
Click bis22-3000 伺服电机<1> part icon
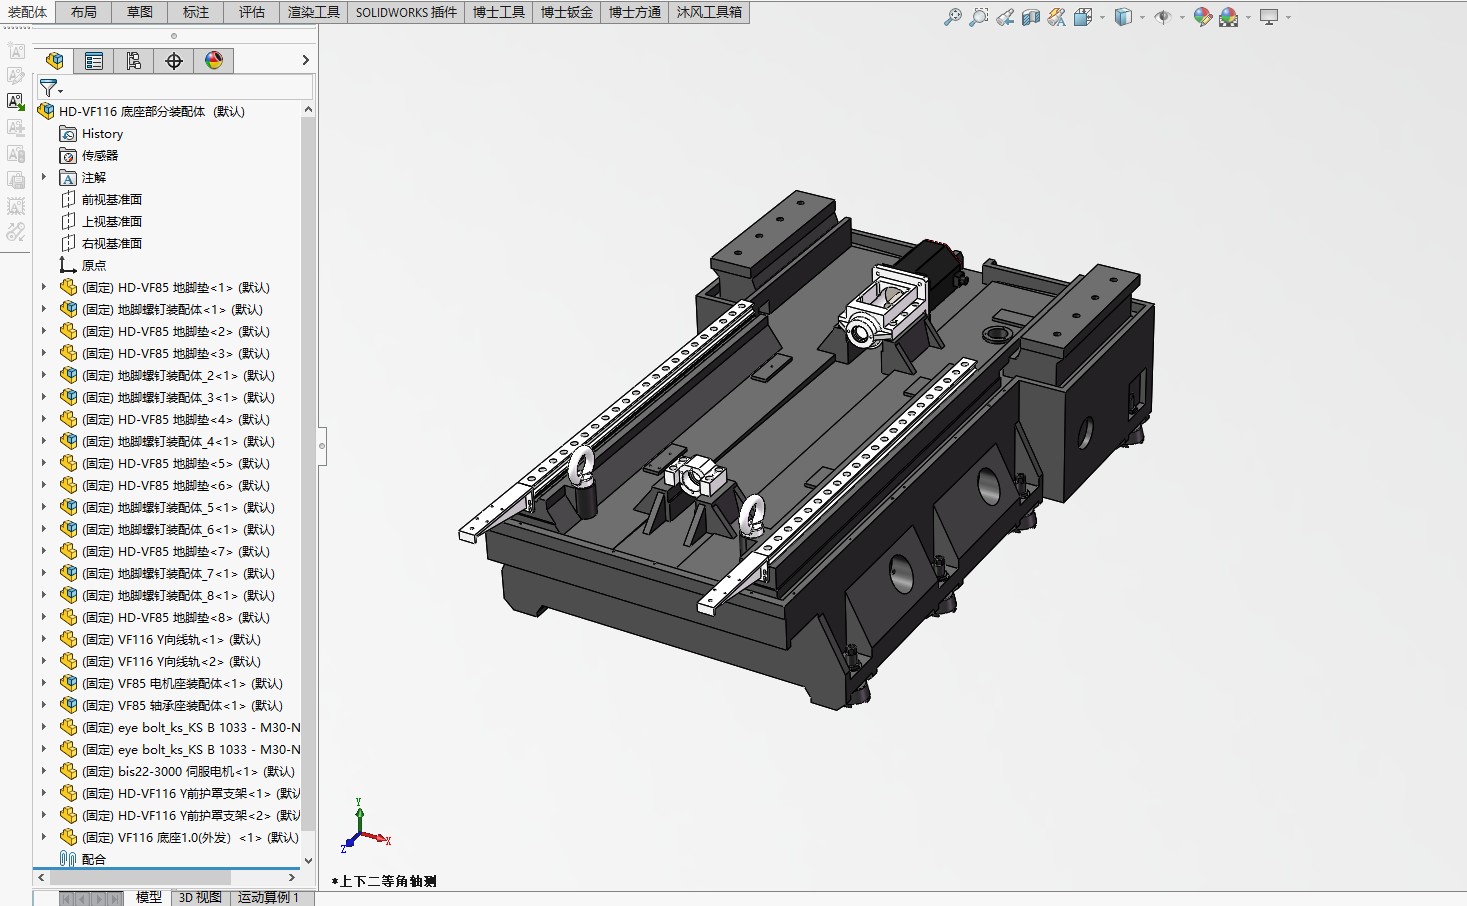(68, 771)
